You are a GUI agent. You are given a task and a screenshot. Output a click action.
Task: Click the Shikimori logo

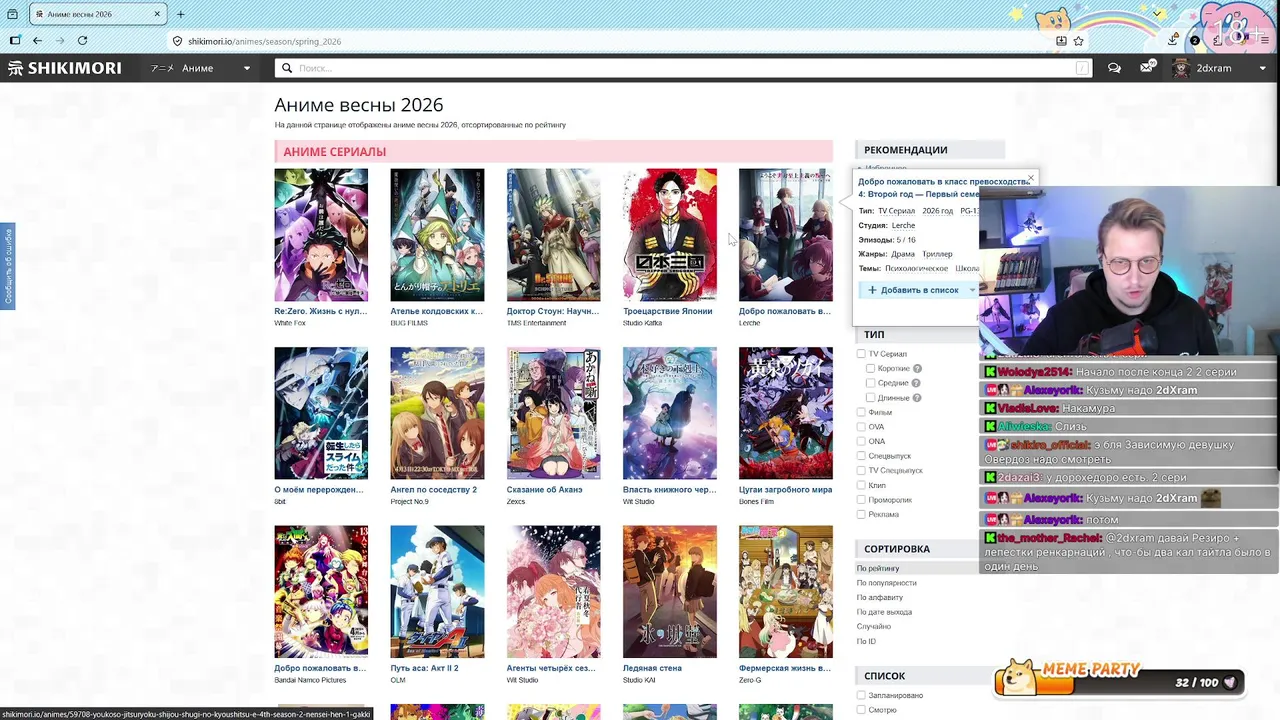click(64, 68)
